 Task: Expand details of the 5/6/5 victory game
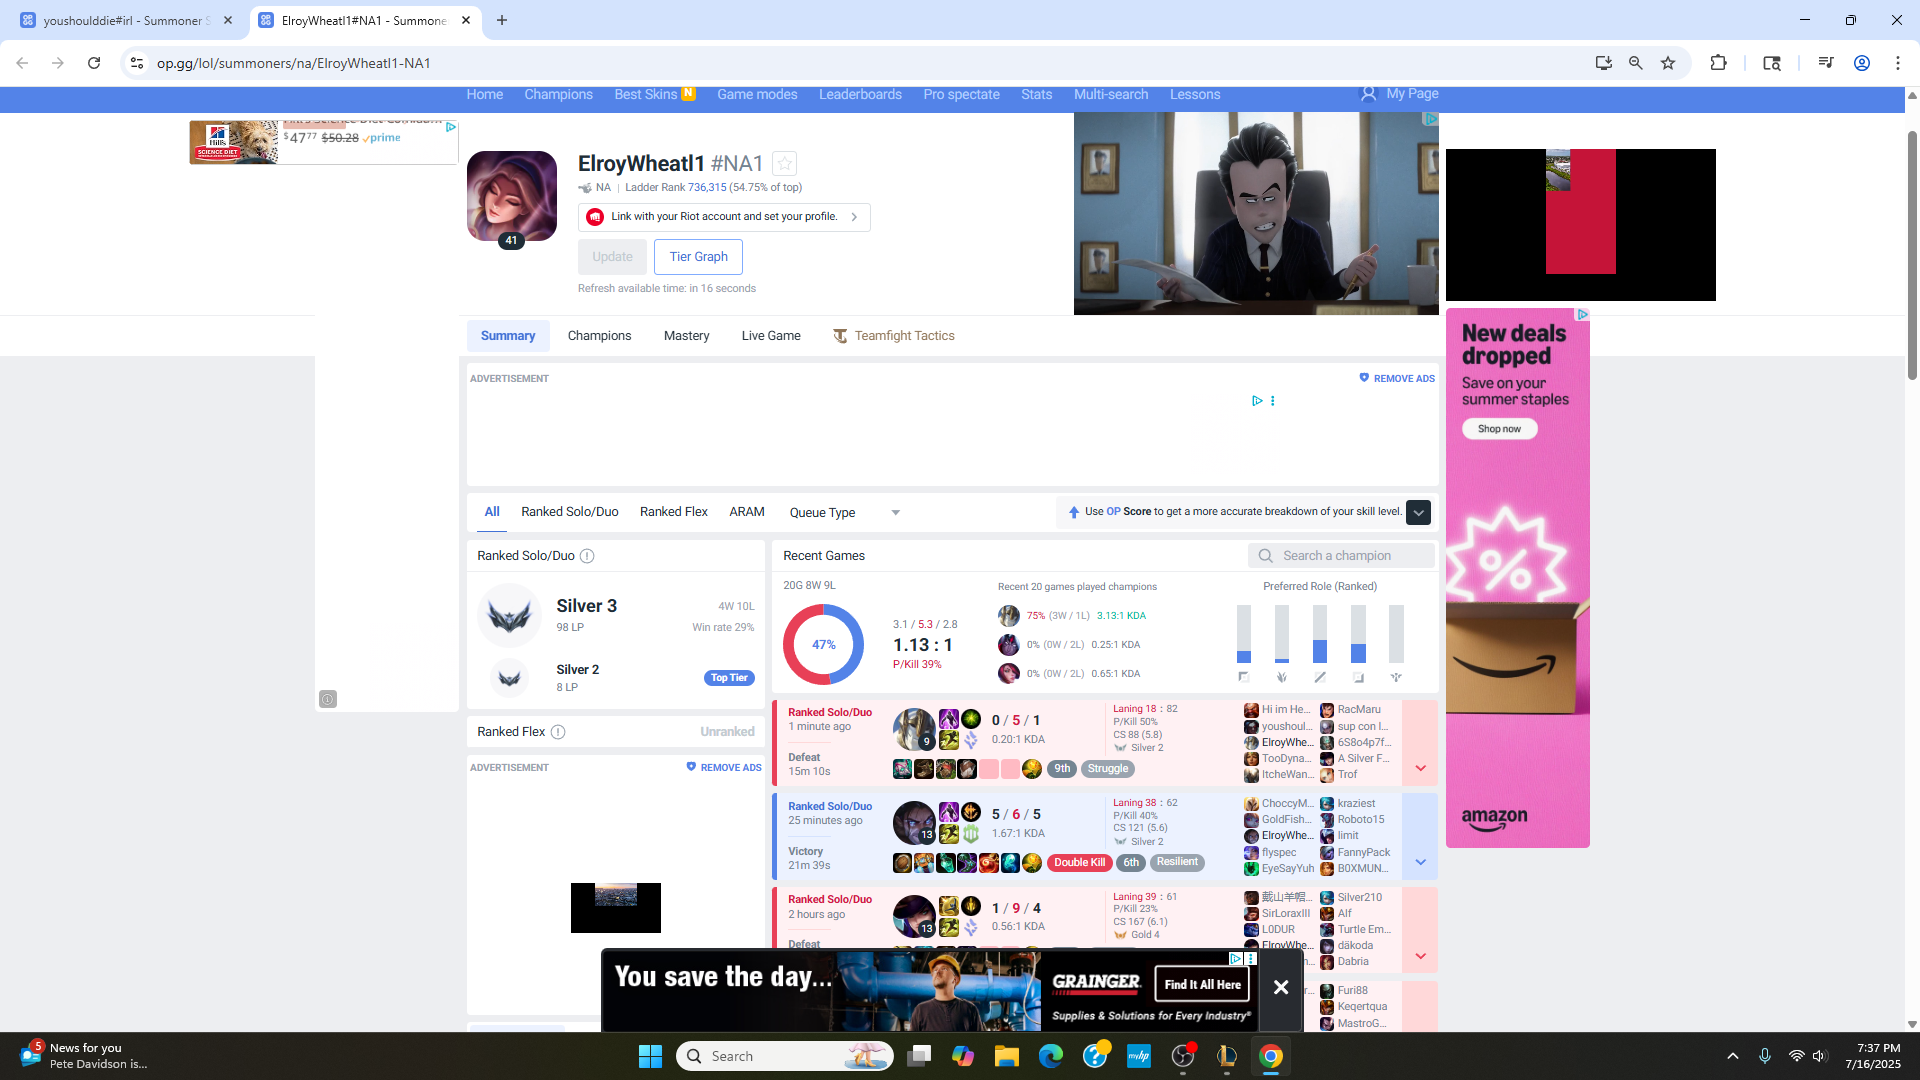click(1420, 862)
